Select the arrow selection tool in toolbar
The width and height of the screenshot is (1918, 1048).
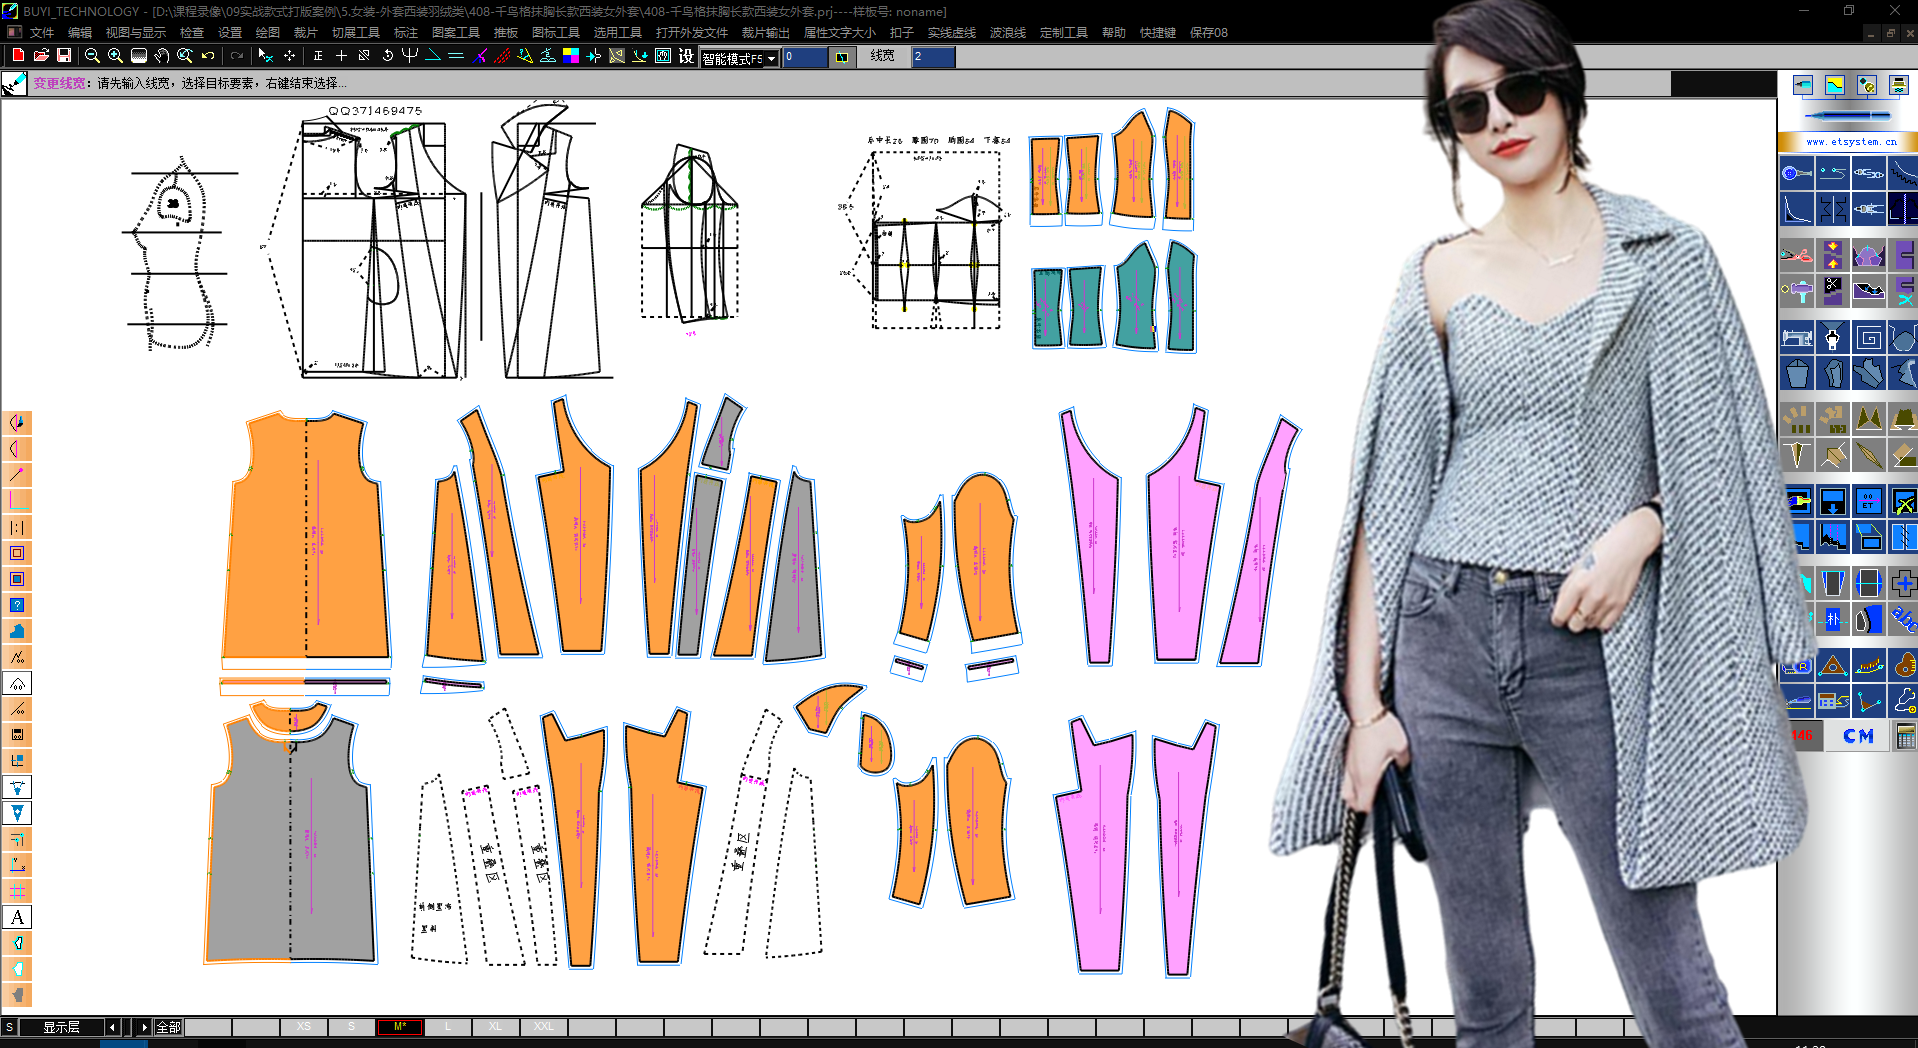265,56
